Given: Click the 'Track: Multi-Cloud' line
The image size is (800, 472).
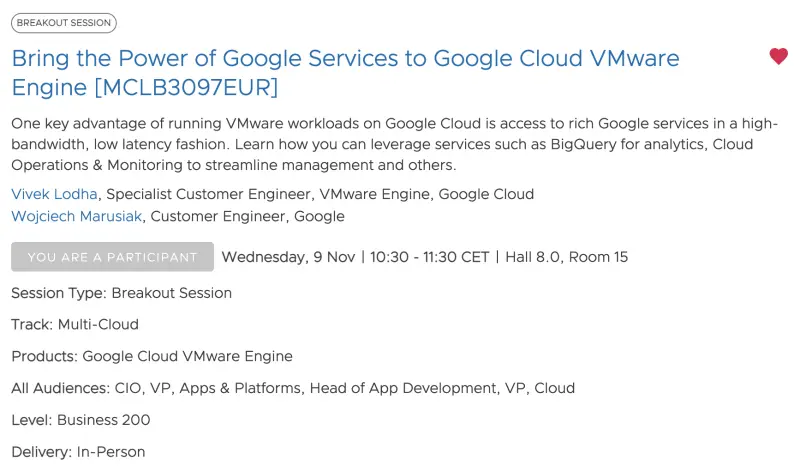Looking at the screenshot, I should pos(75,324).
